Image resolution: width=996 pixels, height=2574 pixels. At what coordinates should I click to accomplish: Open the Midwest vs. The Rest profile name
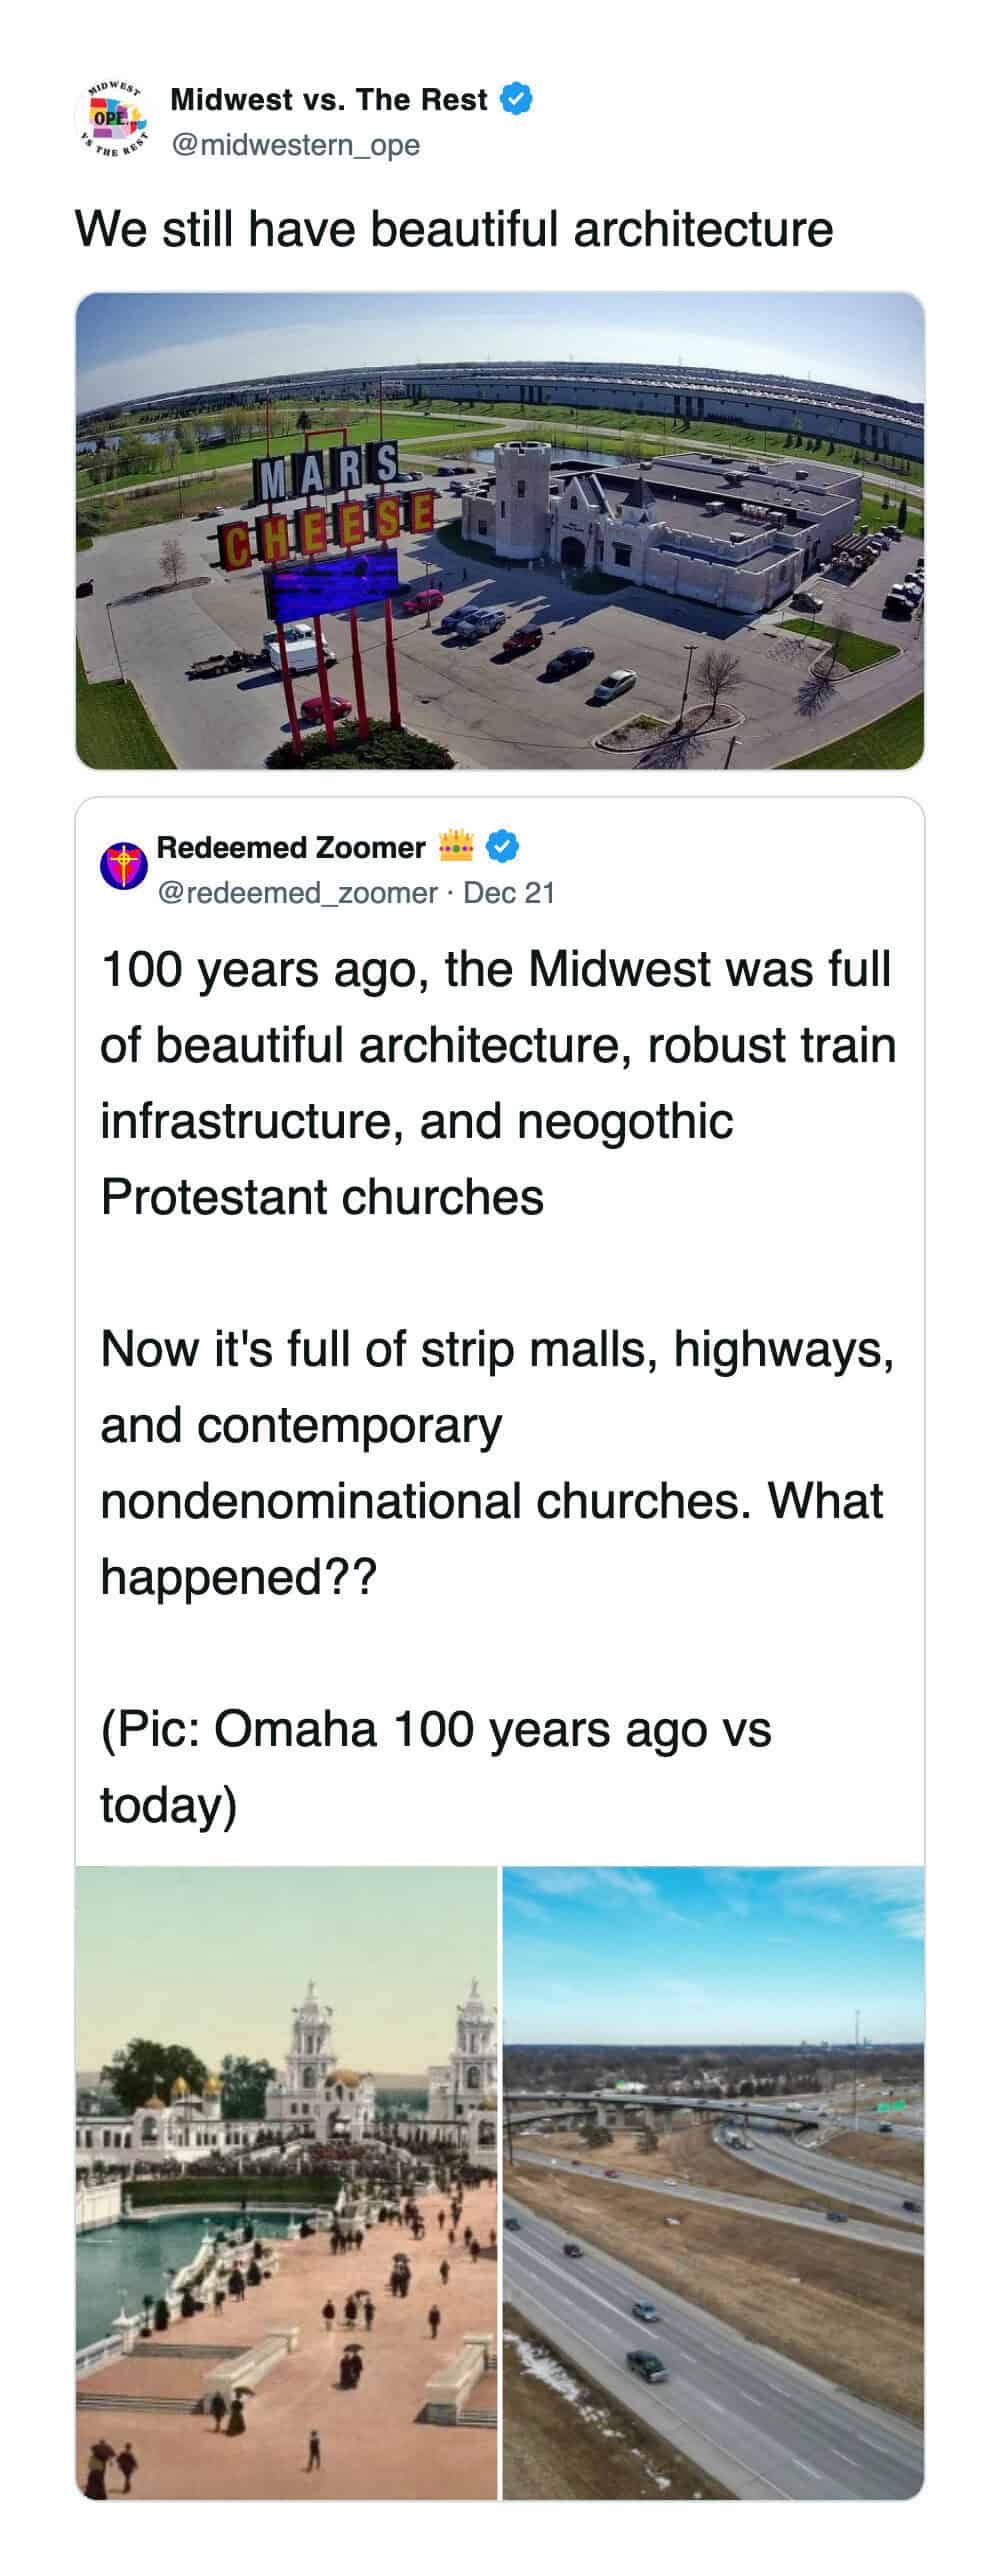(329, 100)
